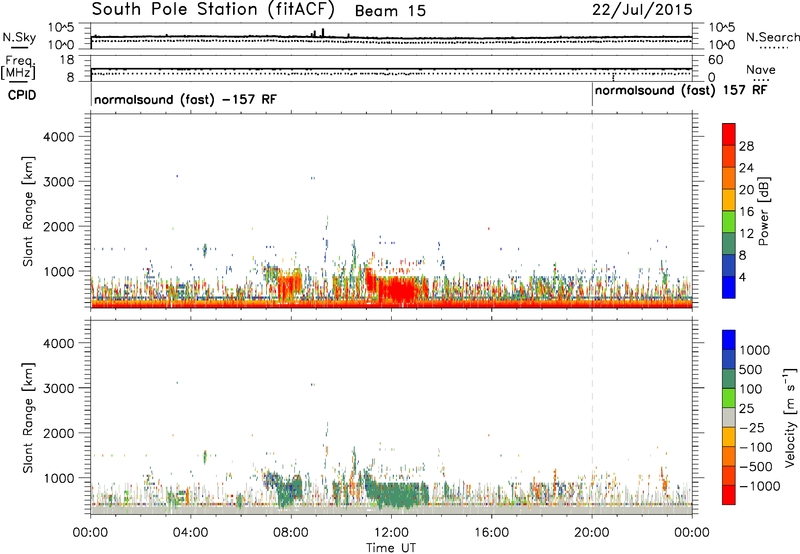
Task: Click the blue bottom segment of power colorbar
Action: pyautogui.click(x=729, y=287)
